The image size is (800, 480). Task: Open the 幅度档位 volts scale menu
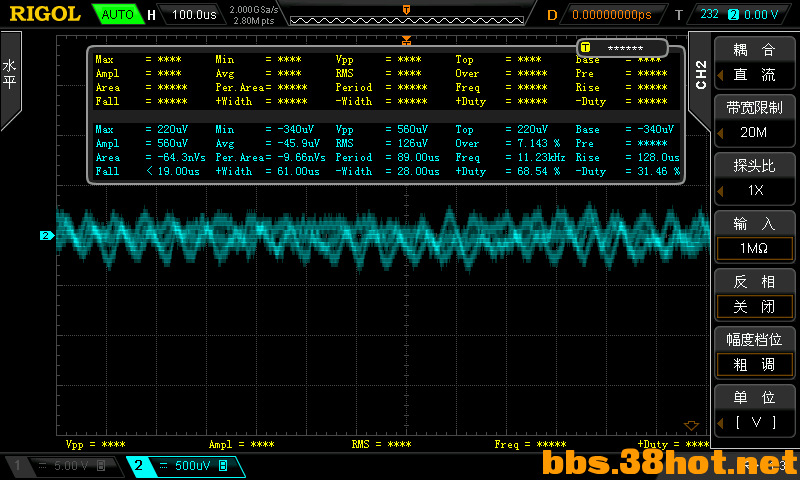point(754,340)
